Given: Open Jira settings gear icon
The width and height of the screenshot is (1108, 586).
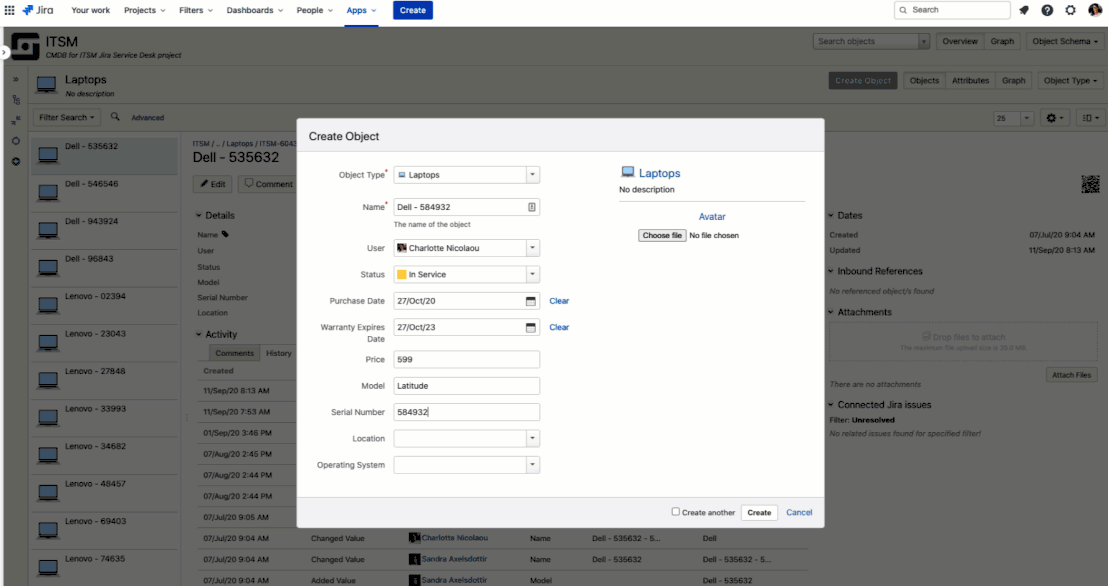Looking at the screenshot, I should pos(1071,10).
